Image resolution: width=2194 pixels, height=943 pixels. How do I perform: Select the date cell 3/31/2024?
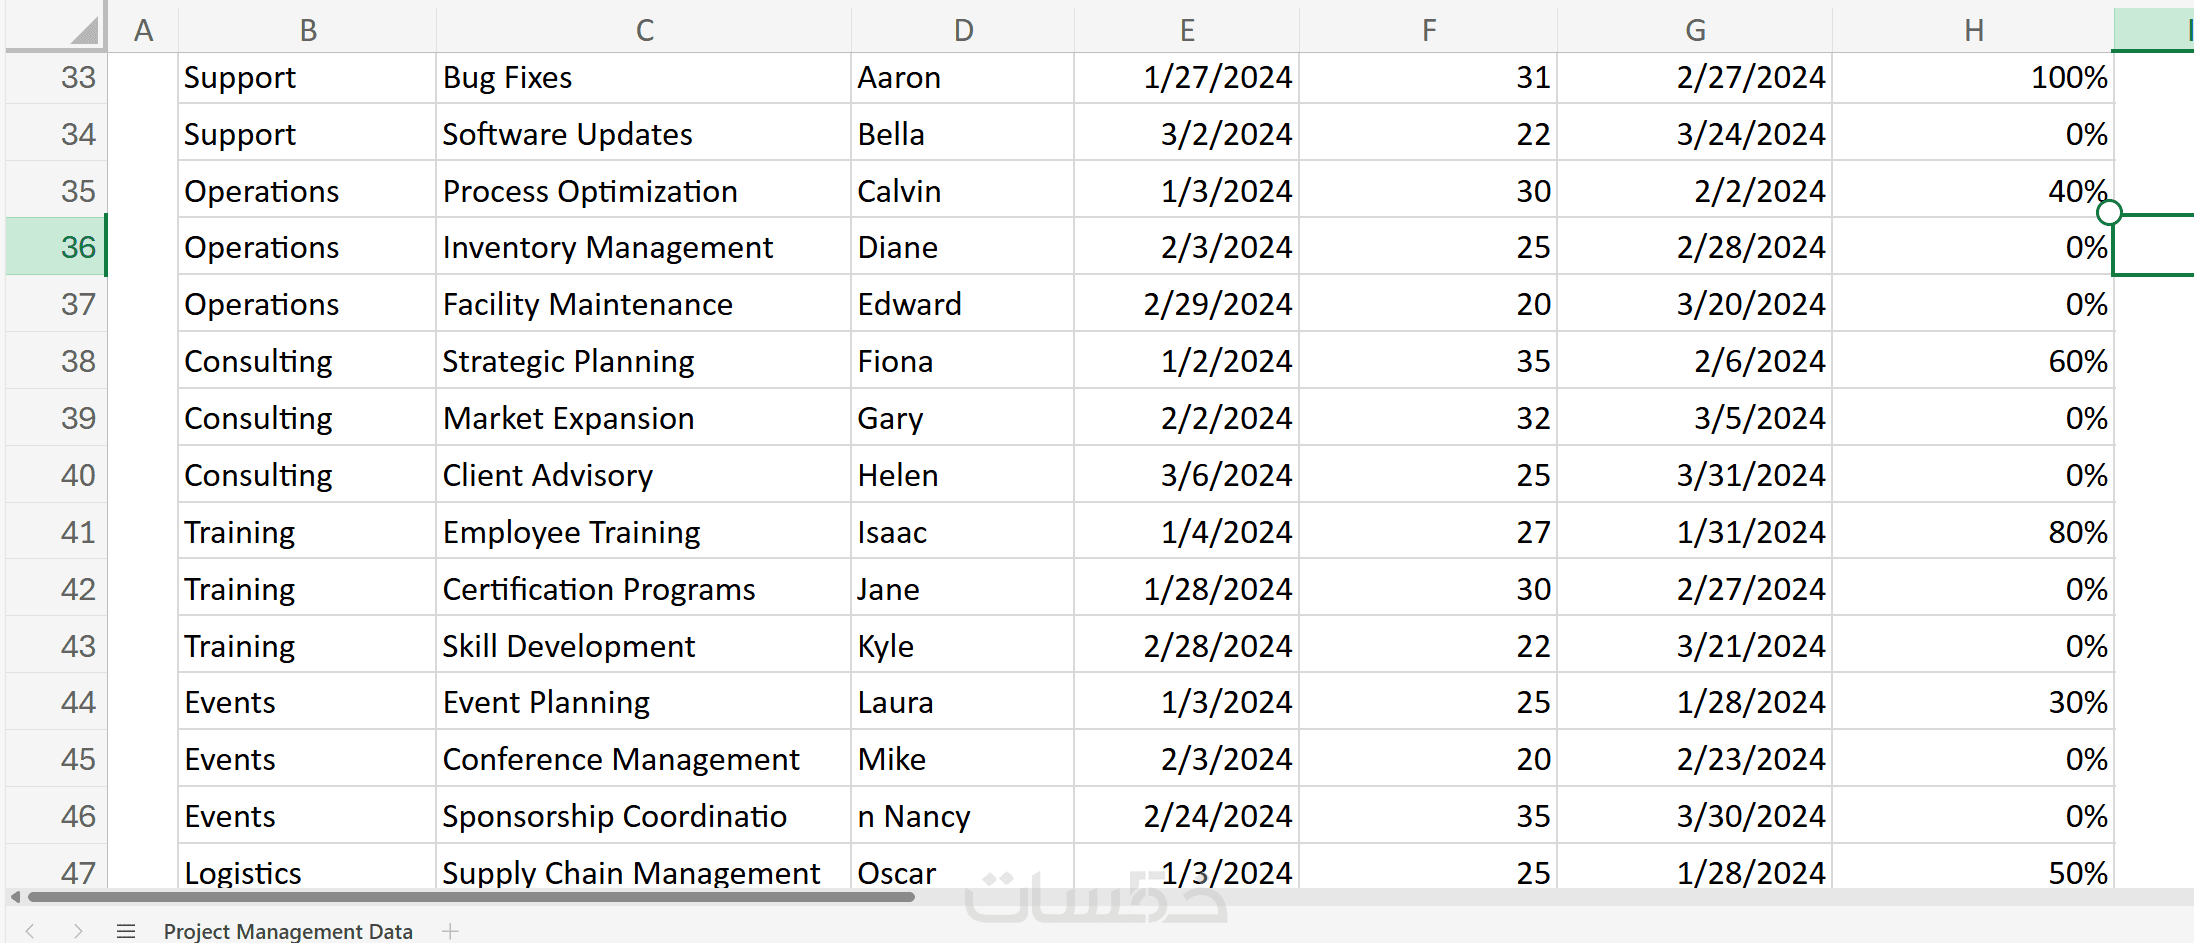1695,475
